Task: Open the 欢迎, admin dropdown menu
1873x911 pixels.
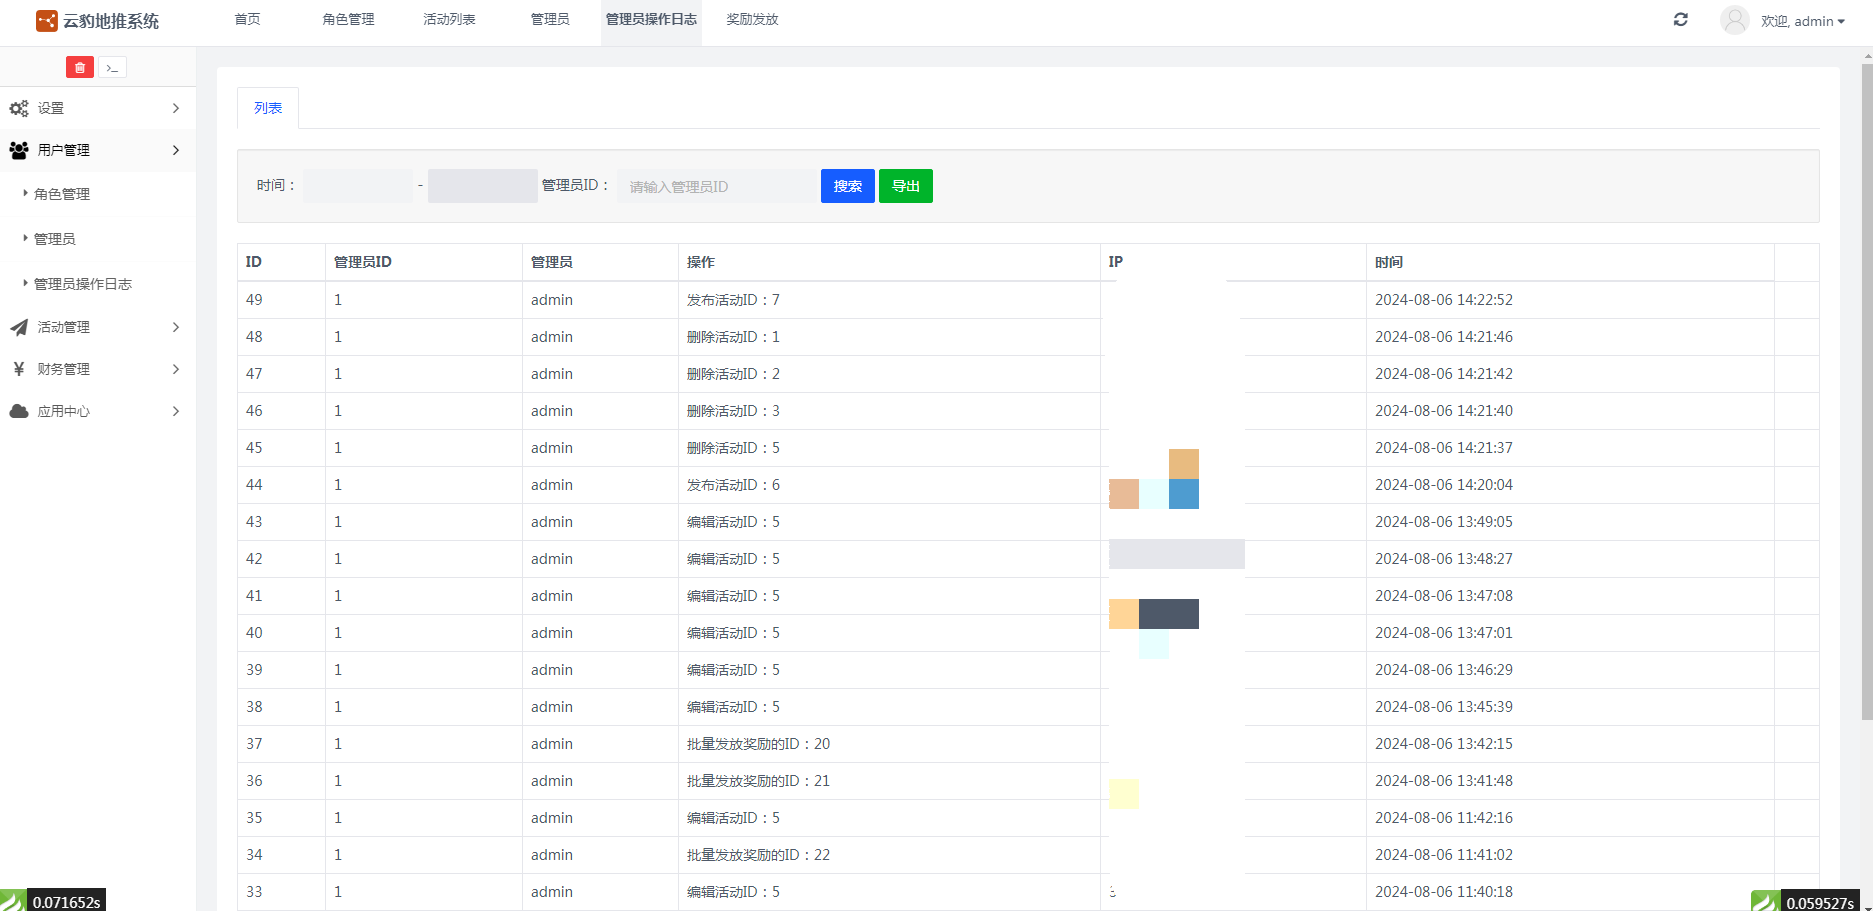Action: [x=1803, y=21]
